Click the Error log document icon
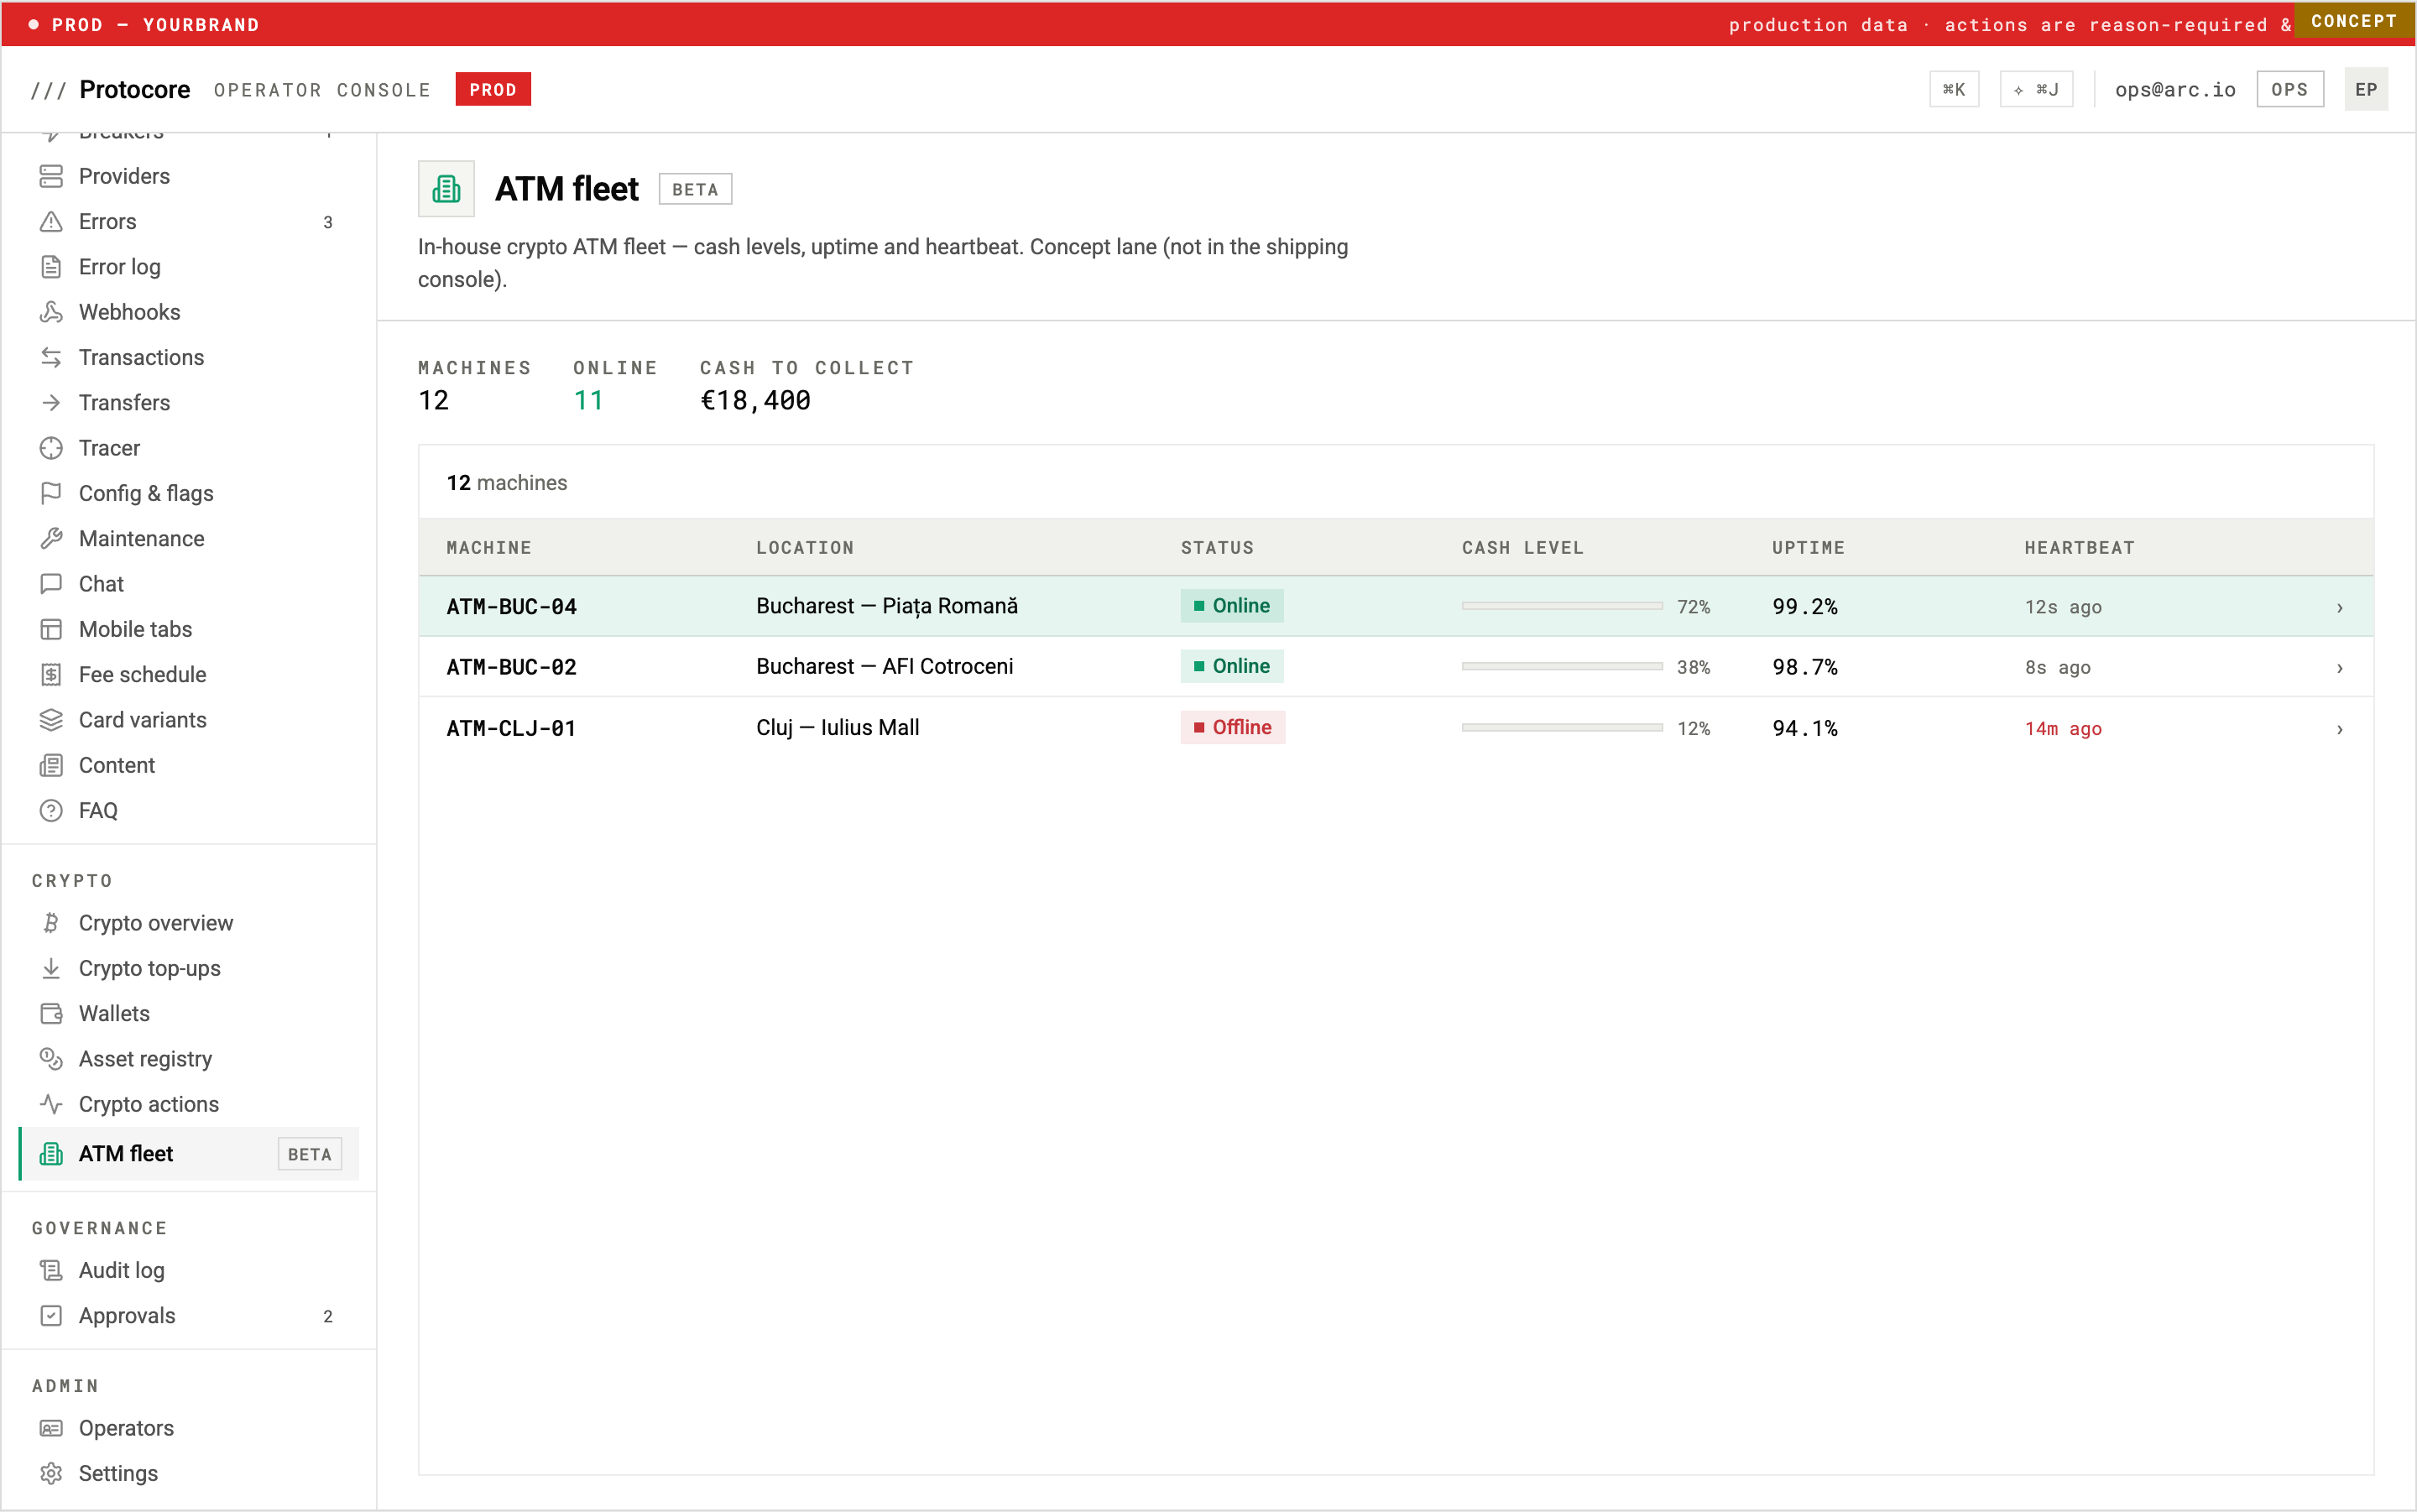Image resolution: width=2417 pixels, height=1512 pixels. point(51,267)
